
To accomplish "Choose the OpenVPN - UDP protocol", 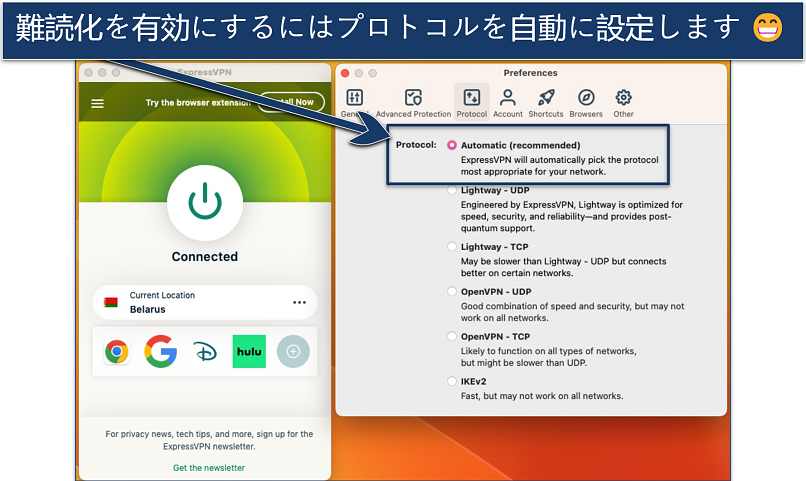I will pos(452,291).
